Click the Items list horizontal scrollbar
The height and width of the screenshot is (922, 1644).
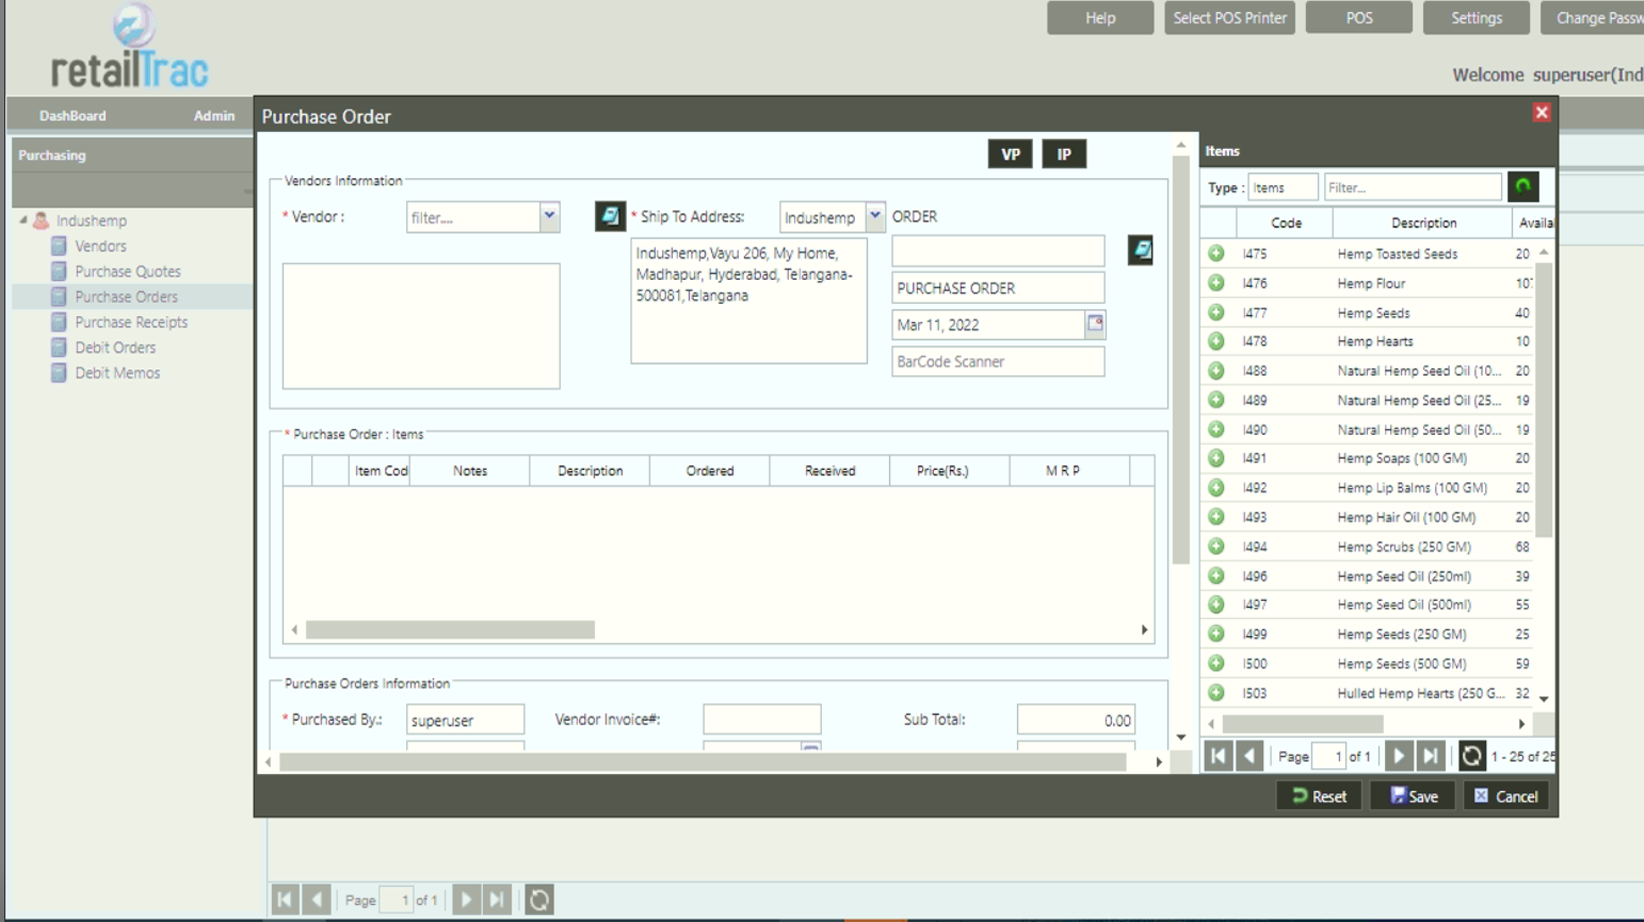click(x=1302, y=723)
